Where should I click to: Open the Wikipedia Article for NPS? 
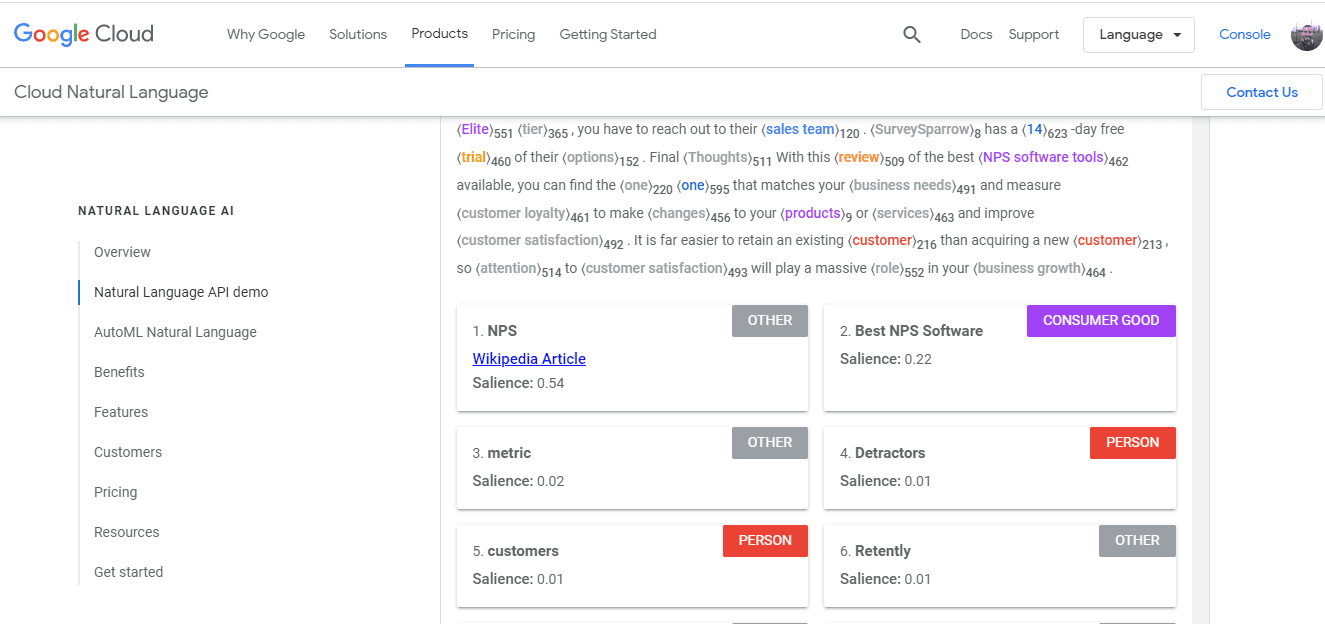click(529, 358)
